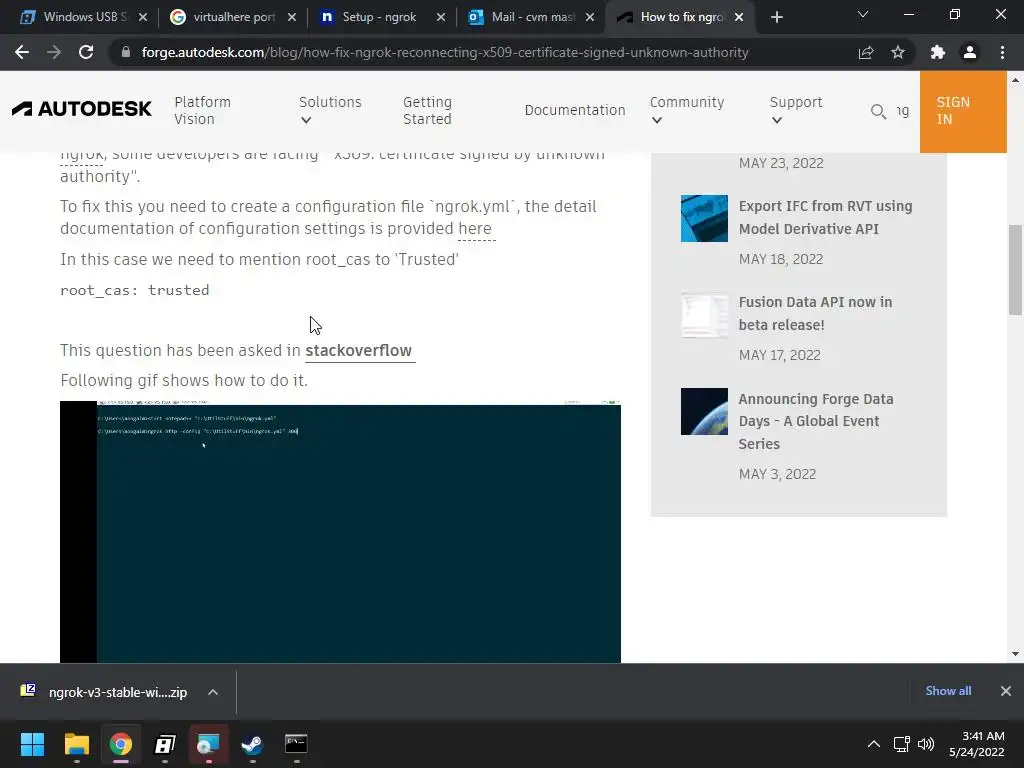
Task: Open a new browser tab
Action: (776, 17)
